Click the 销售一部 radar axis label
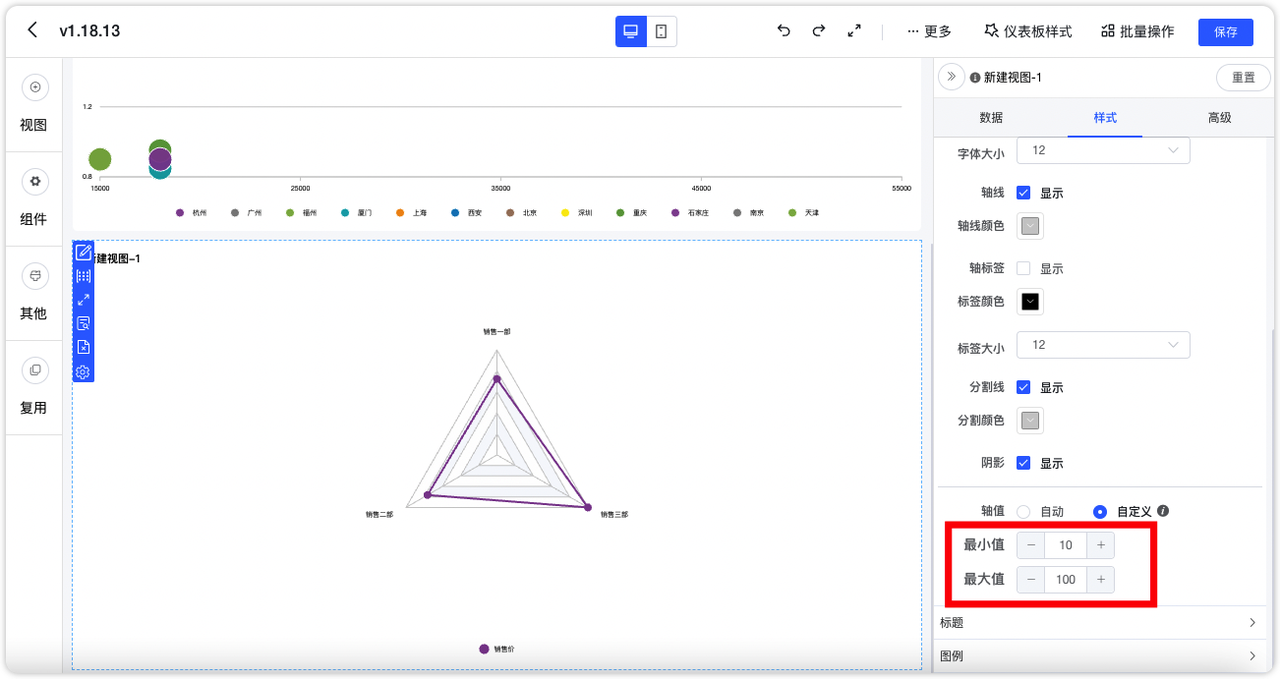This screenshot has height=679, width=1280. coord(497,331)
